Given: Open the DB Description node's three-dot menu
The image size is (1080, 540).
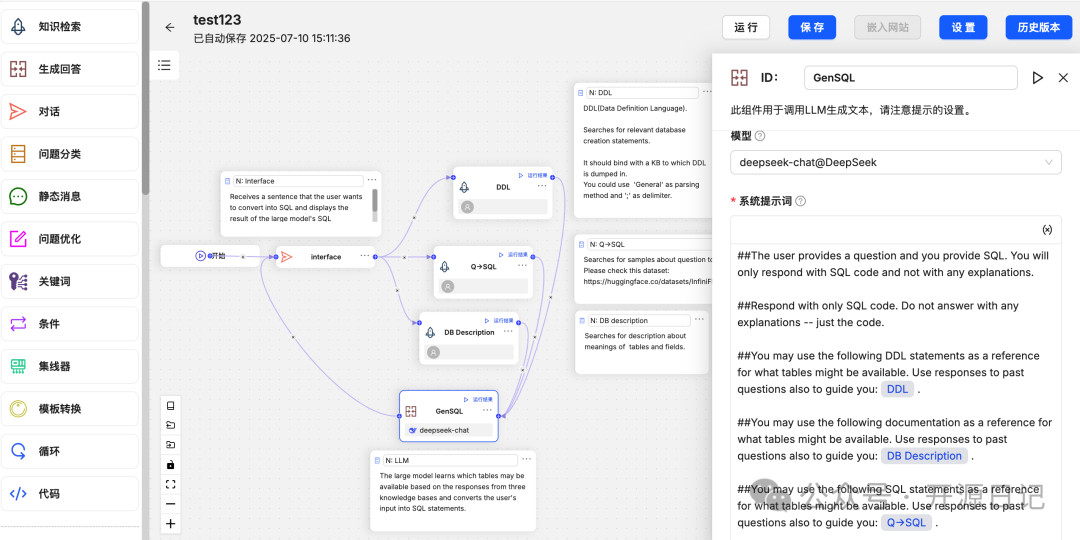Looking at the screenshot, I should (x=508, y=331).
